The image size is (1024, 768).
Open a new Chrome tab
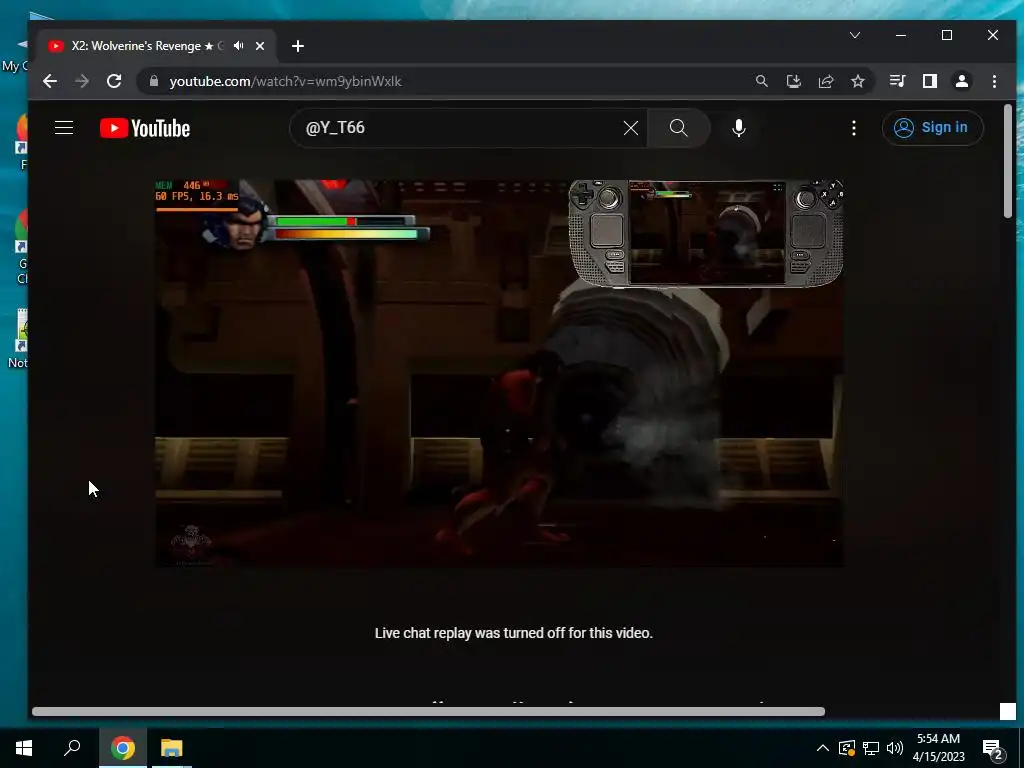pos(298,46)
